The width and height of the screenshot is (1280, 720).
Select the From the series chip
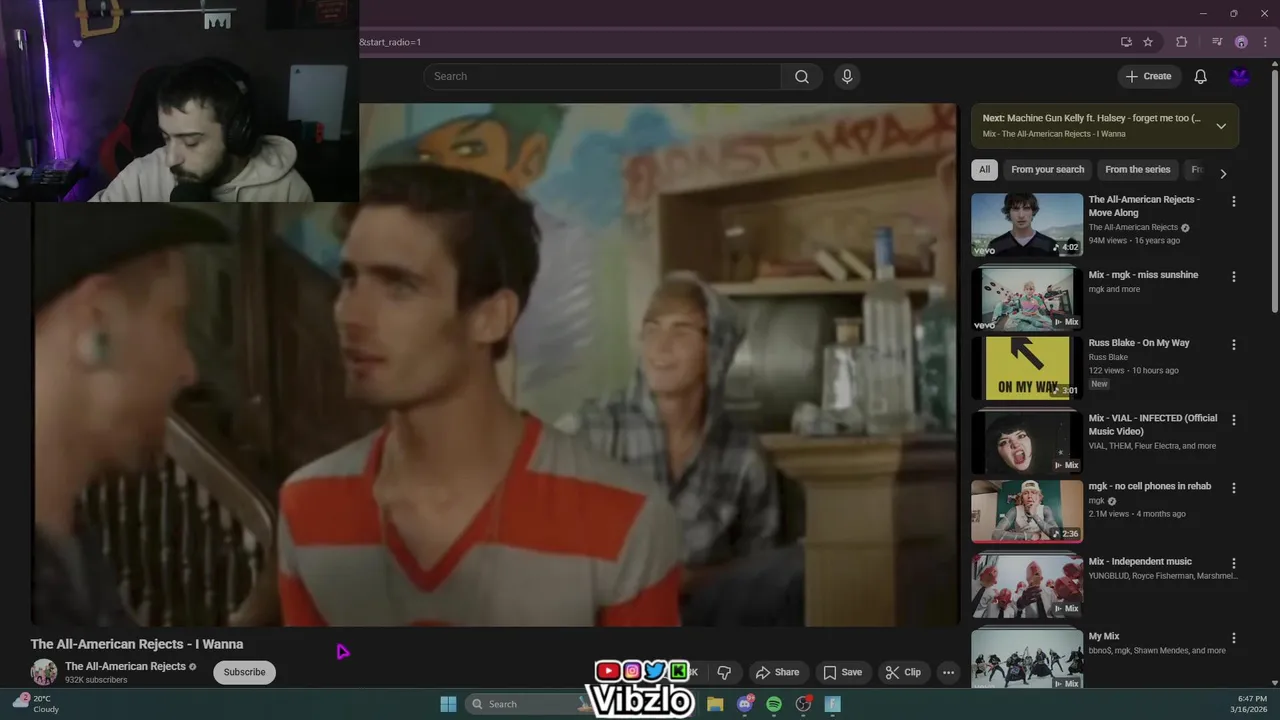point(1137,170)
